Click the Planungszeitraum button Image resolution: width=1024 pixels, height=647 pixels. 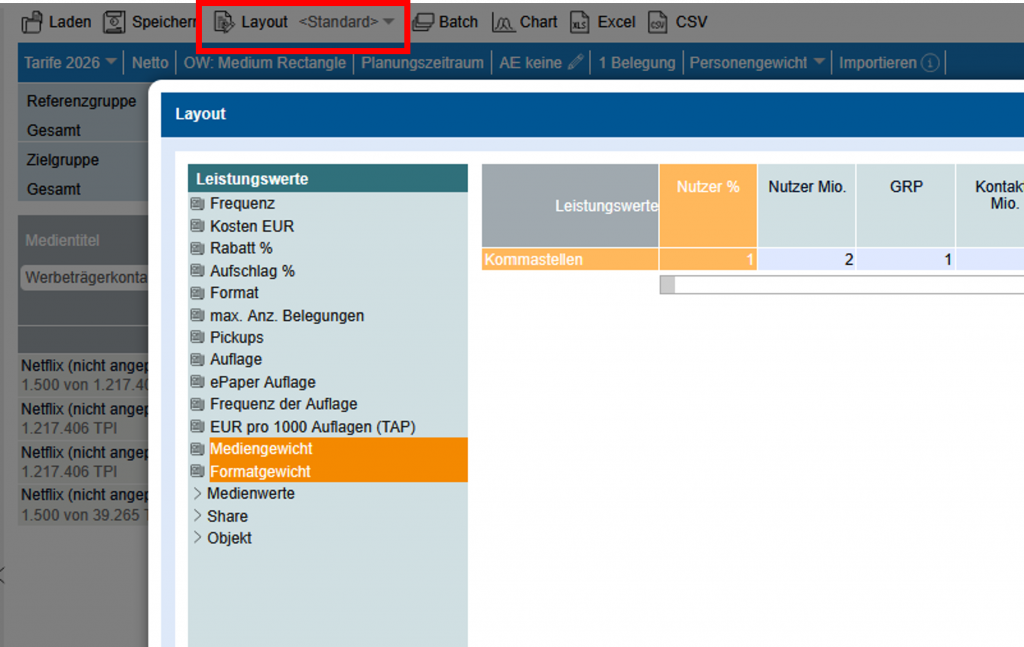[422, 62]
